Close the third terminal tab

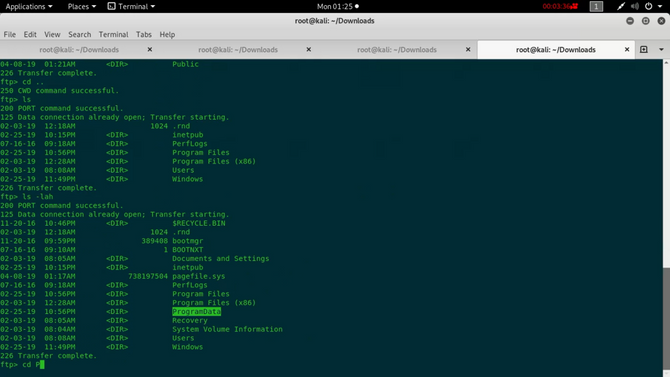tap(468, 50)
